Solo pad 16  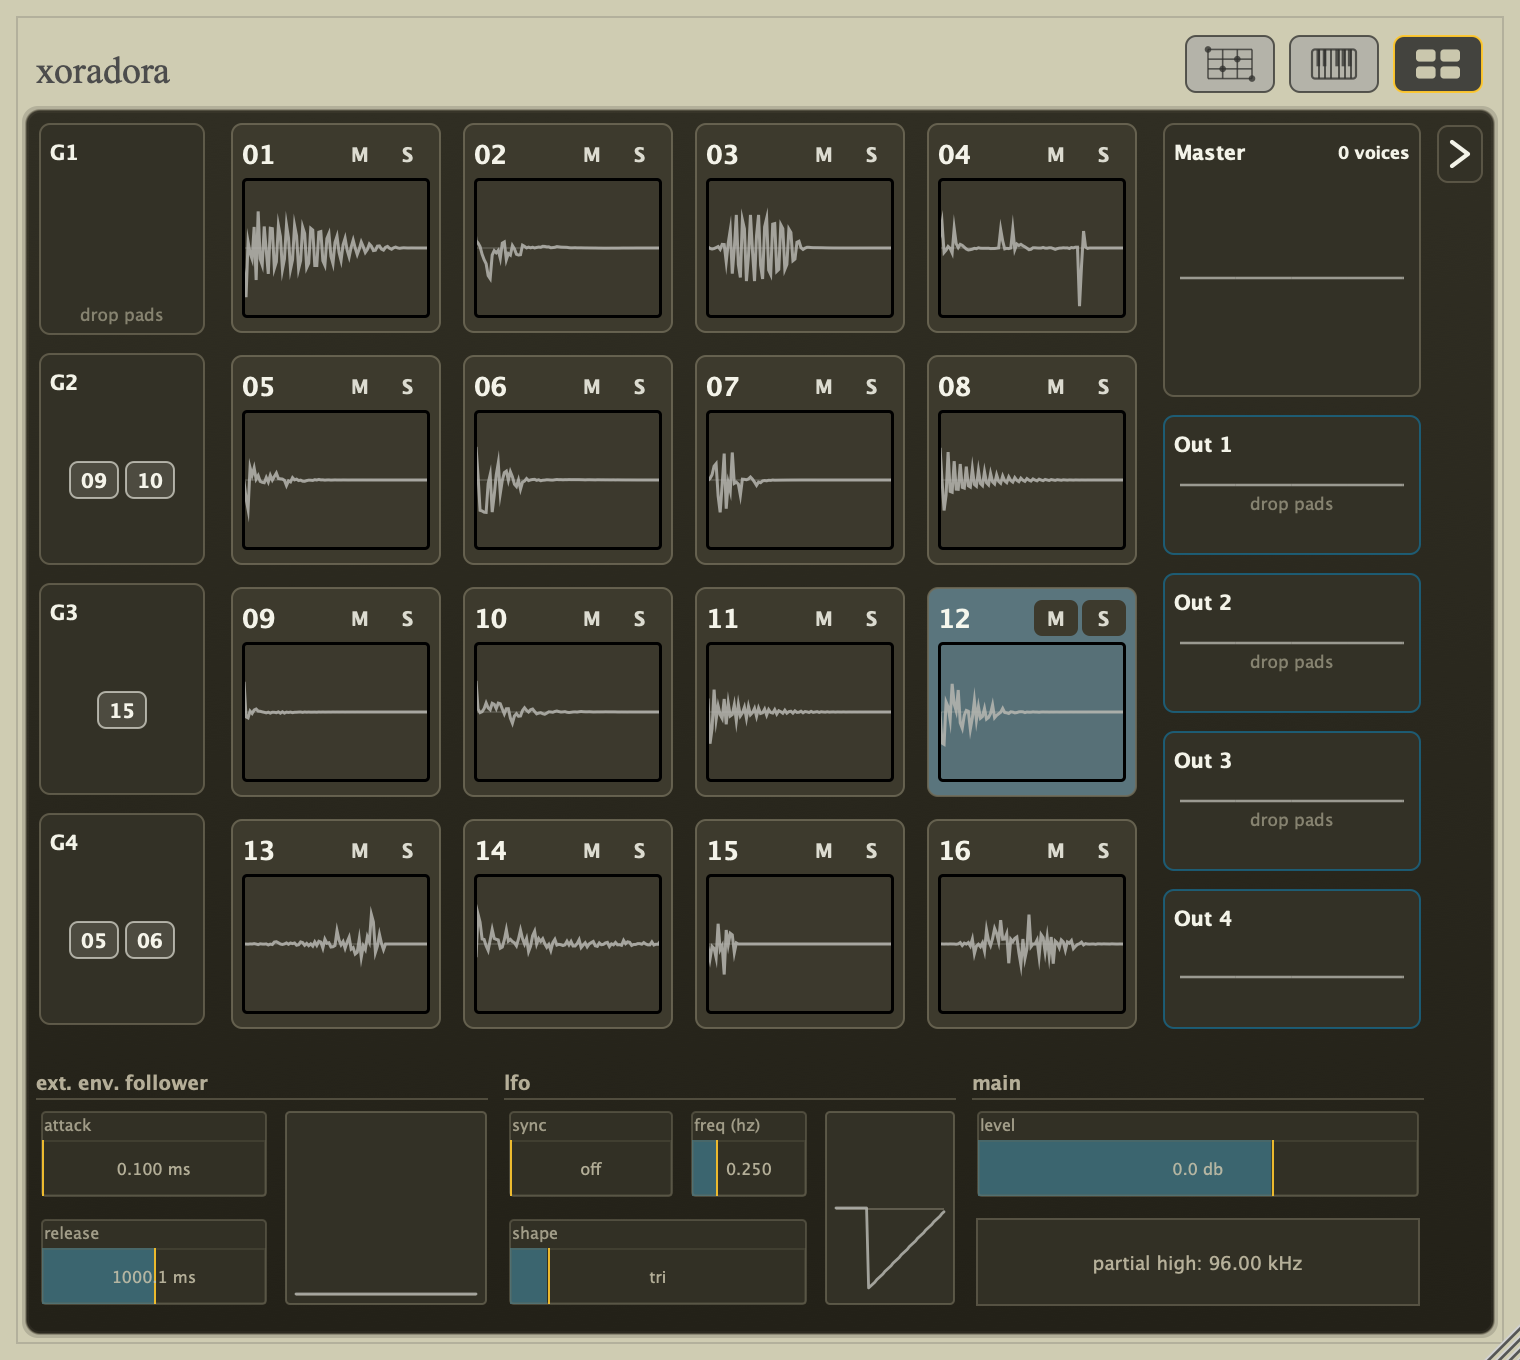1103,851
